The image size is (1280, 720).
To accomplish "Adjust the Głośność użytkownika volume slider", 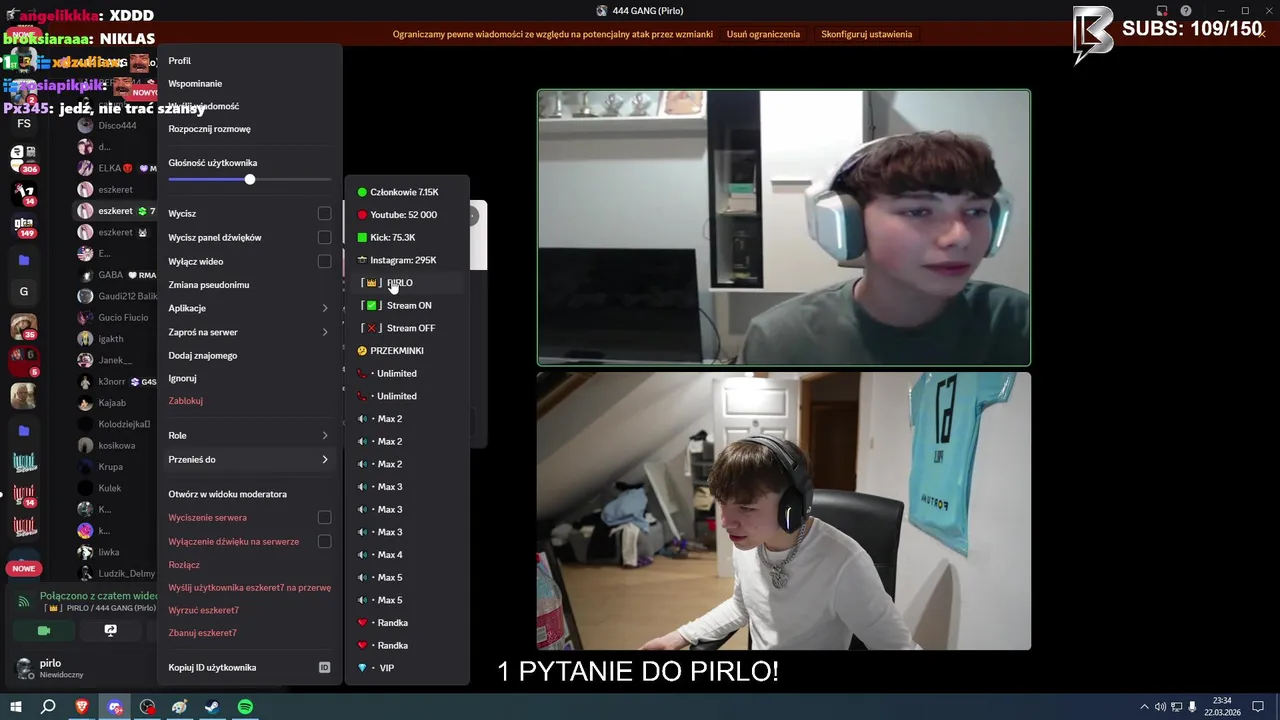I will pos(250,179).
